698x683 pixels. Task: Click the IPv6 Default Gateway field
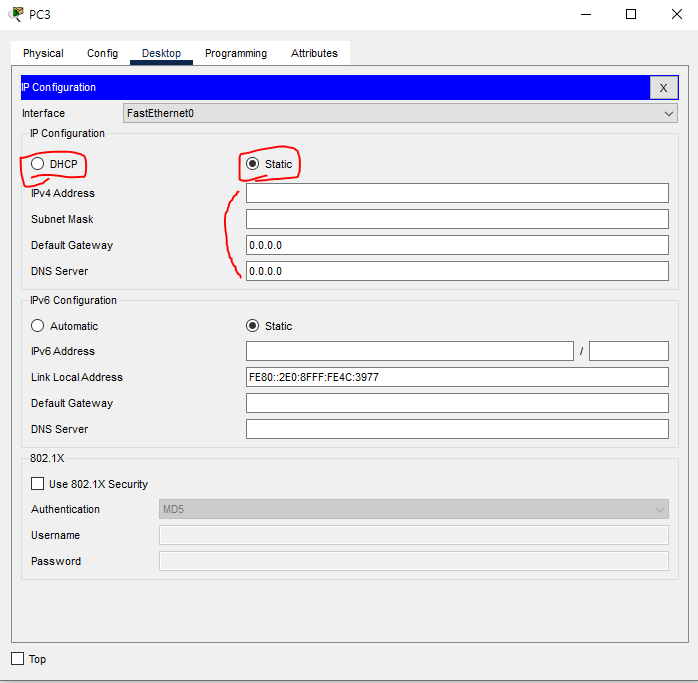point(457,403)
